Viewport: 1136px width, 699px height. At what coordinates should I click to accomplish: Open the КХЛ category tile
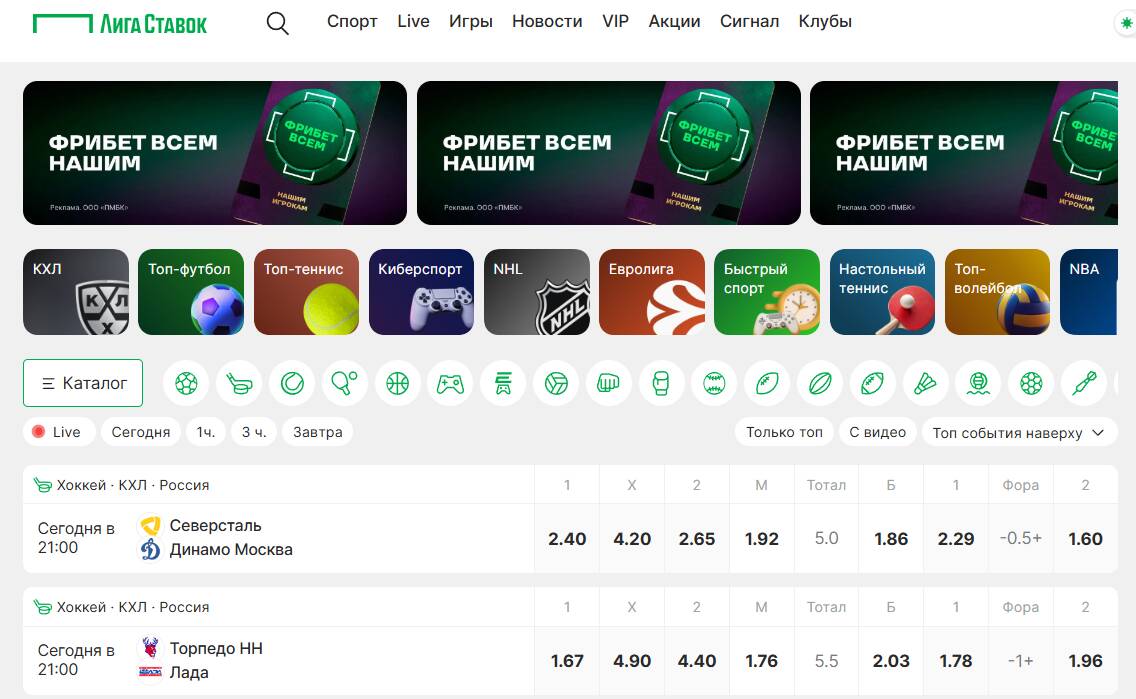76,292
